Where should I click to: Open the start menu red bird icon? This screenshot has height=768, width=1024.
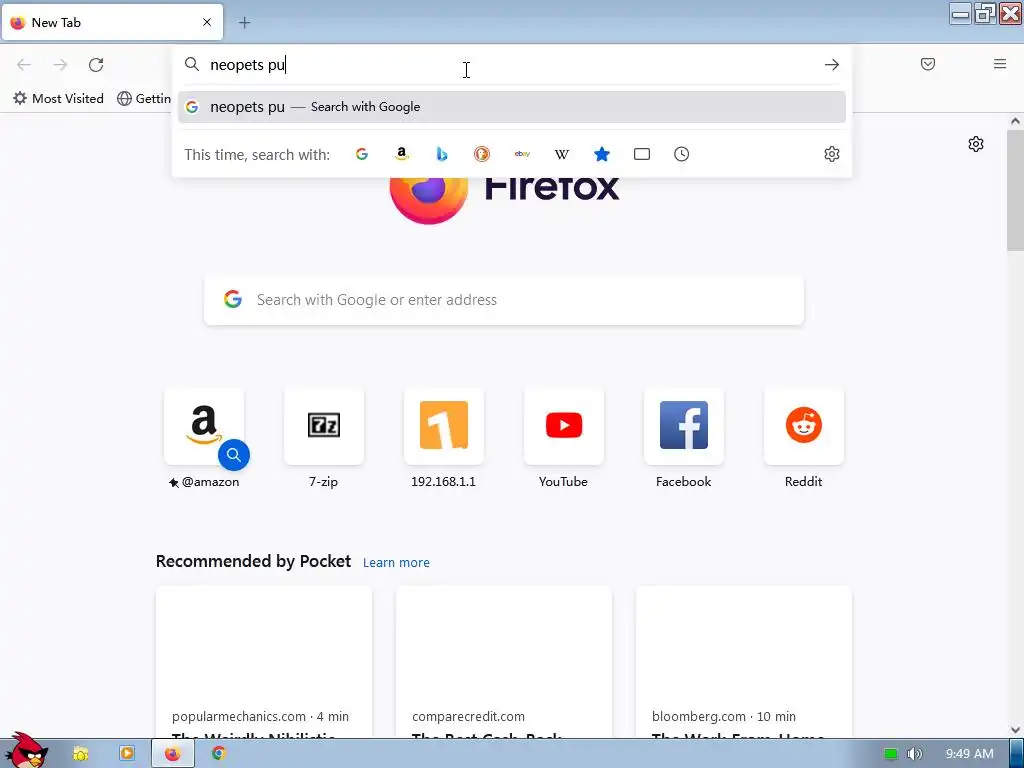pyautogui.click(x=25, y=752)
